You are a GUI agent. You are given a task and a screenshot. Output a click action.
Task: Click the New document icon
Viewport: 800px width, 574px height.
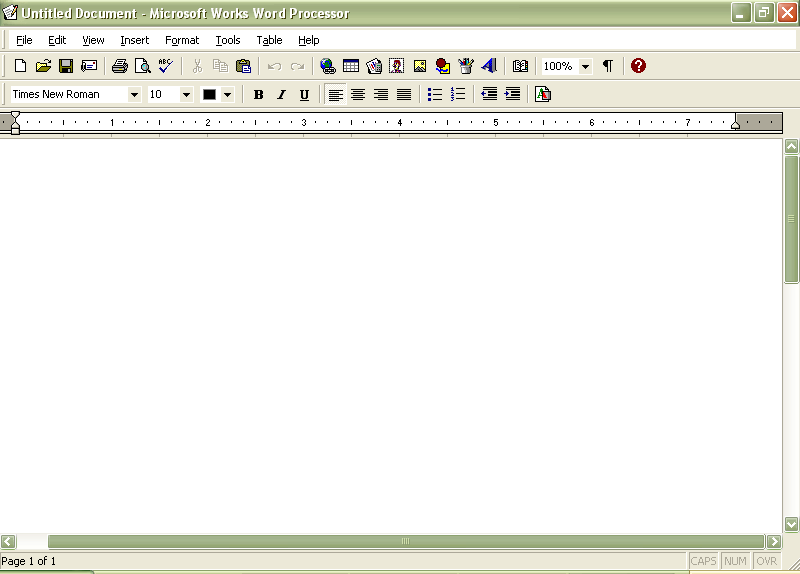[20, 66]
